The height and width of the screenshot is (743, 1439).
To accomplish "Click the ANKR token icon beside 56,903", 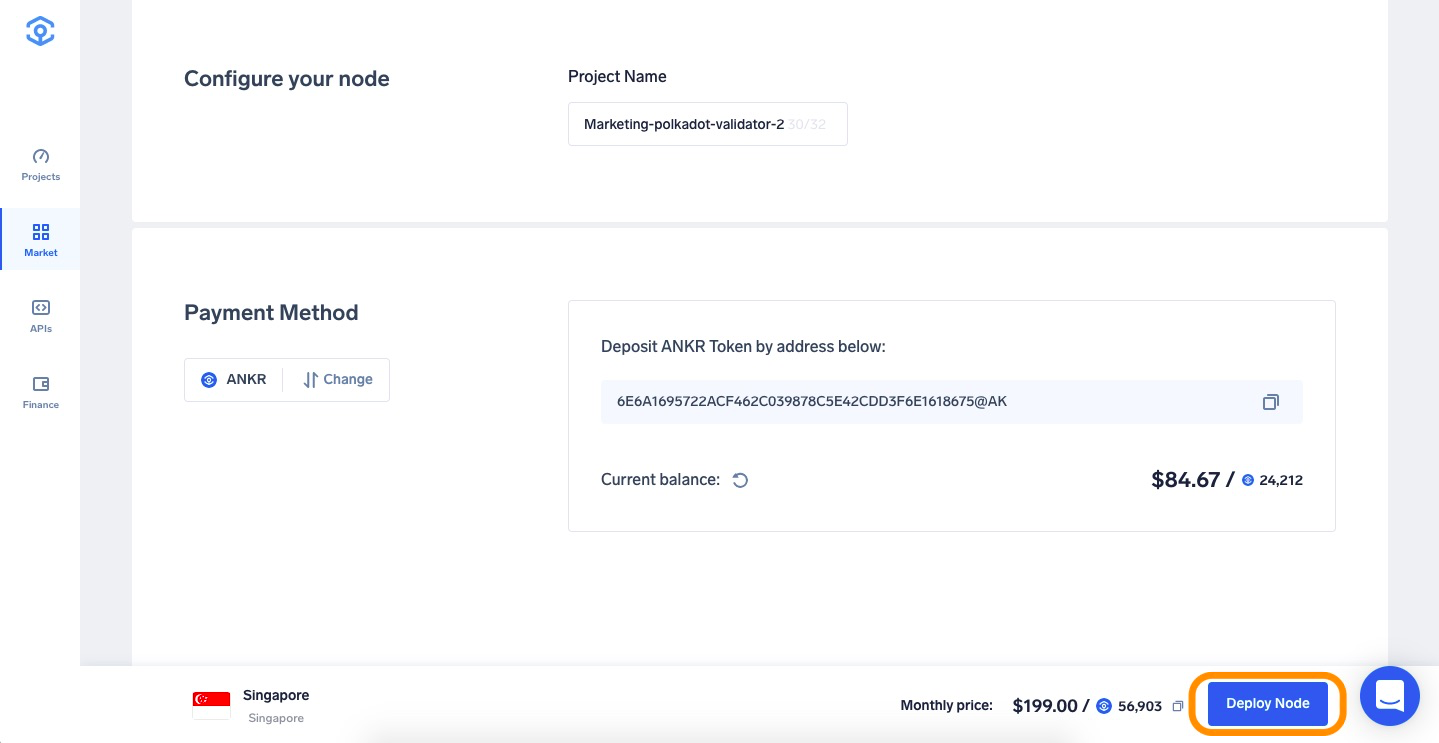I will (1104, 706).
